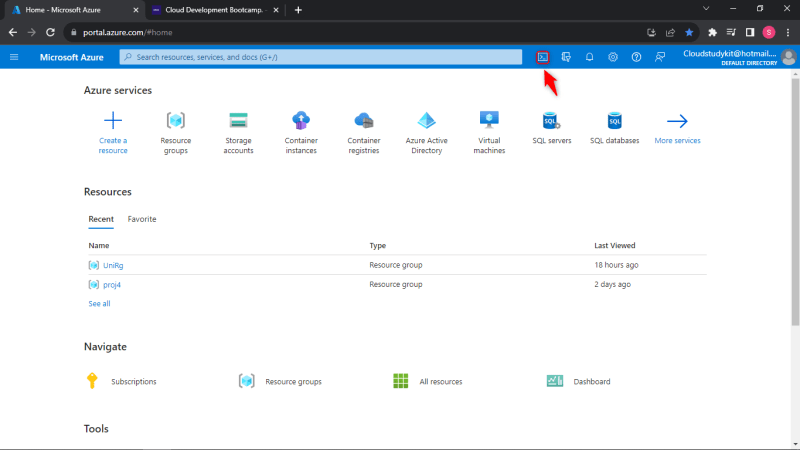Viewport: 800px width, 450px height.
Task: Click the browser address bar URL
Action: click(x=128, y=32)
